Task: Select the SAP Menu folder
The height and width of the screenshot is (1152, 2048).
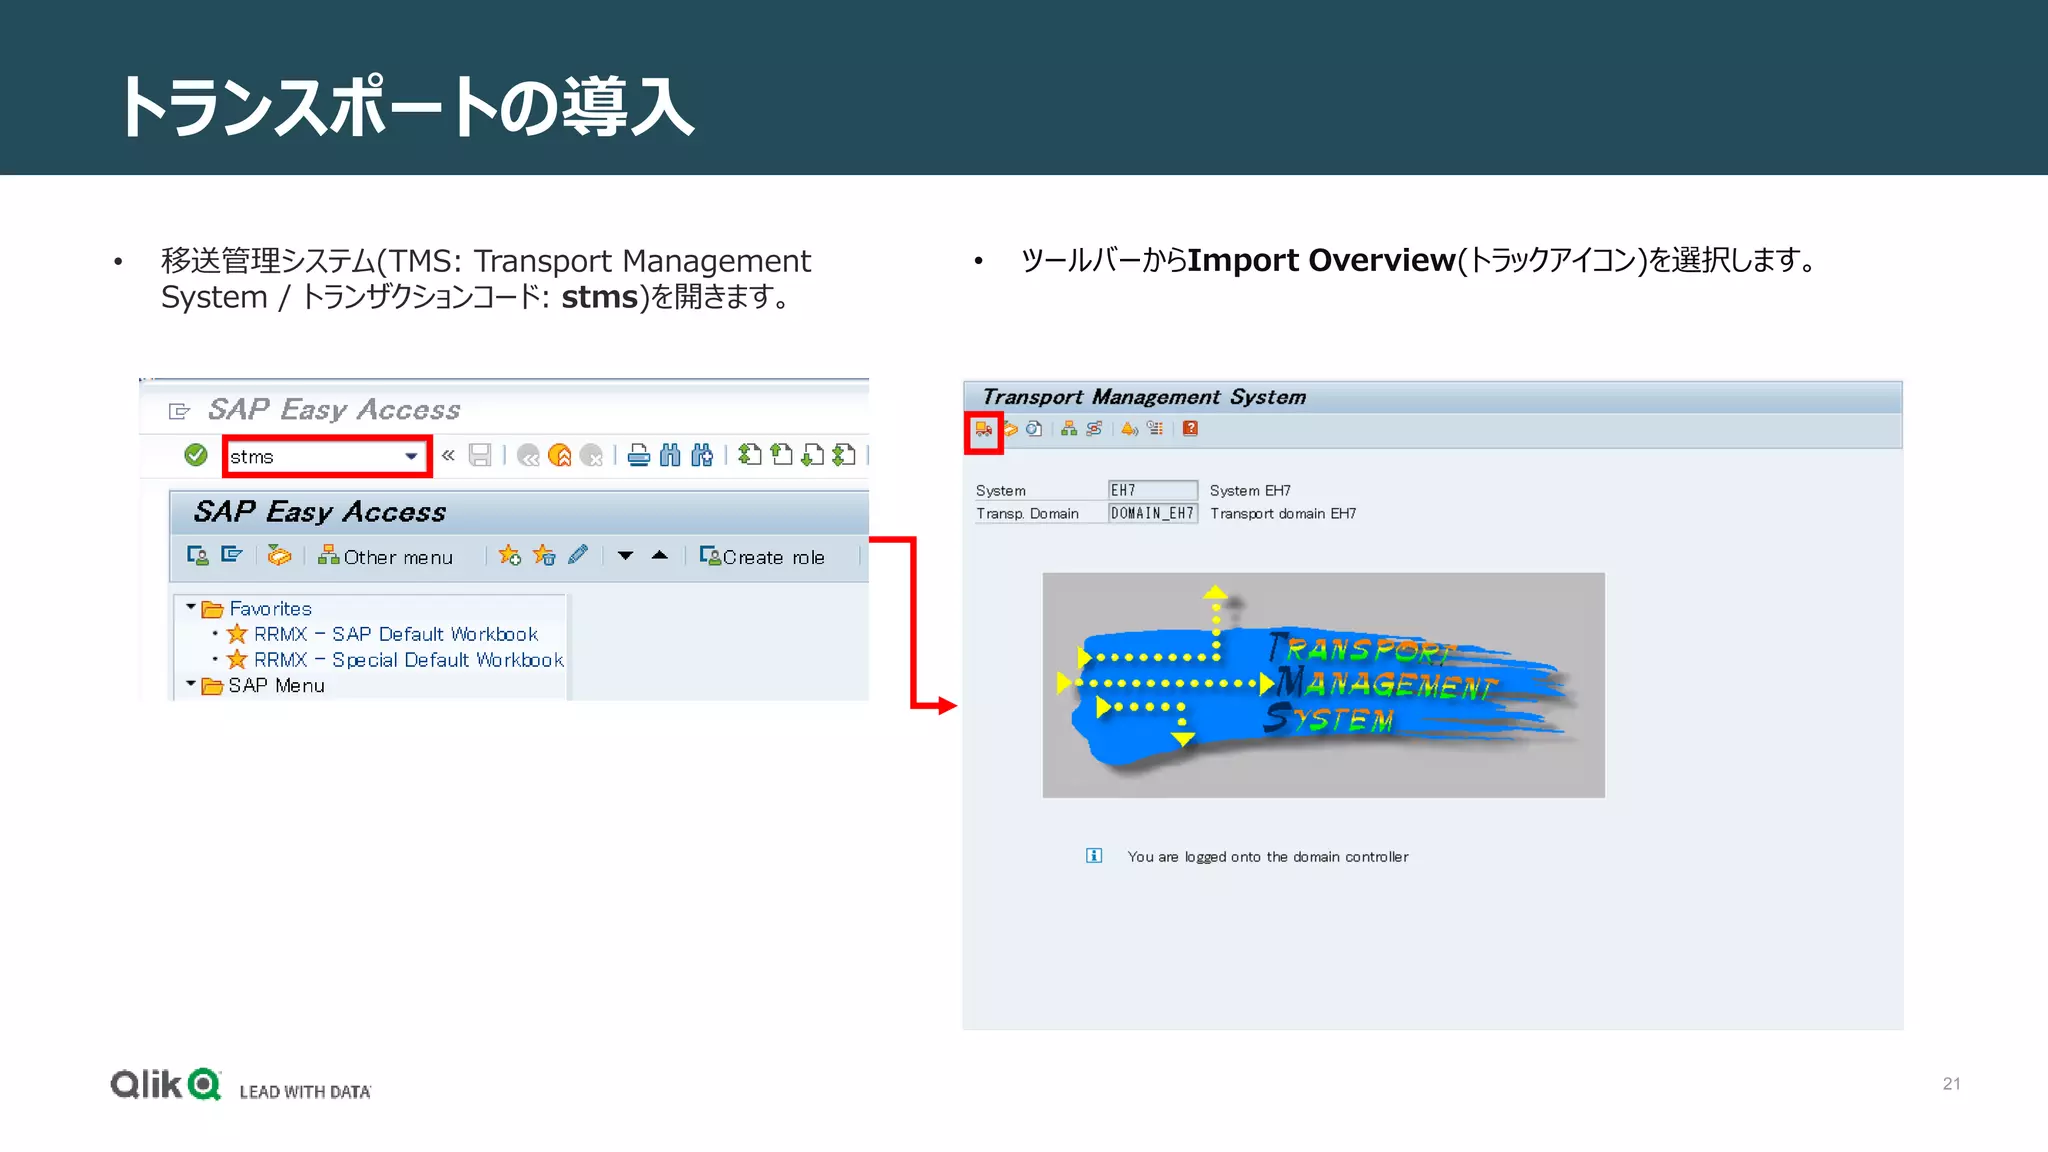Action: [264, 685]
